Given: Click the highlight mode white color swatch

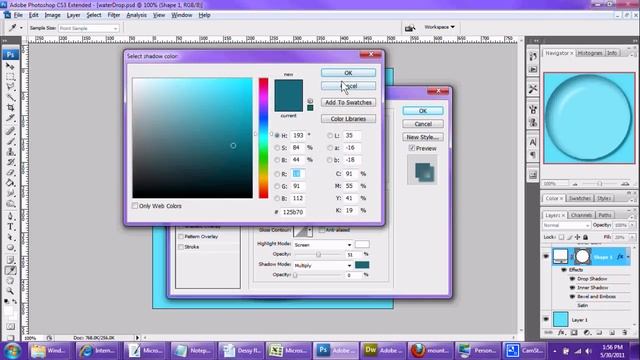Looking at the screenshot, I should click(x=362, y=244).
